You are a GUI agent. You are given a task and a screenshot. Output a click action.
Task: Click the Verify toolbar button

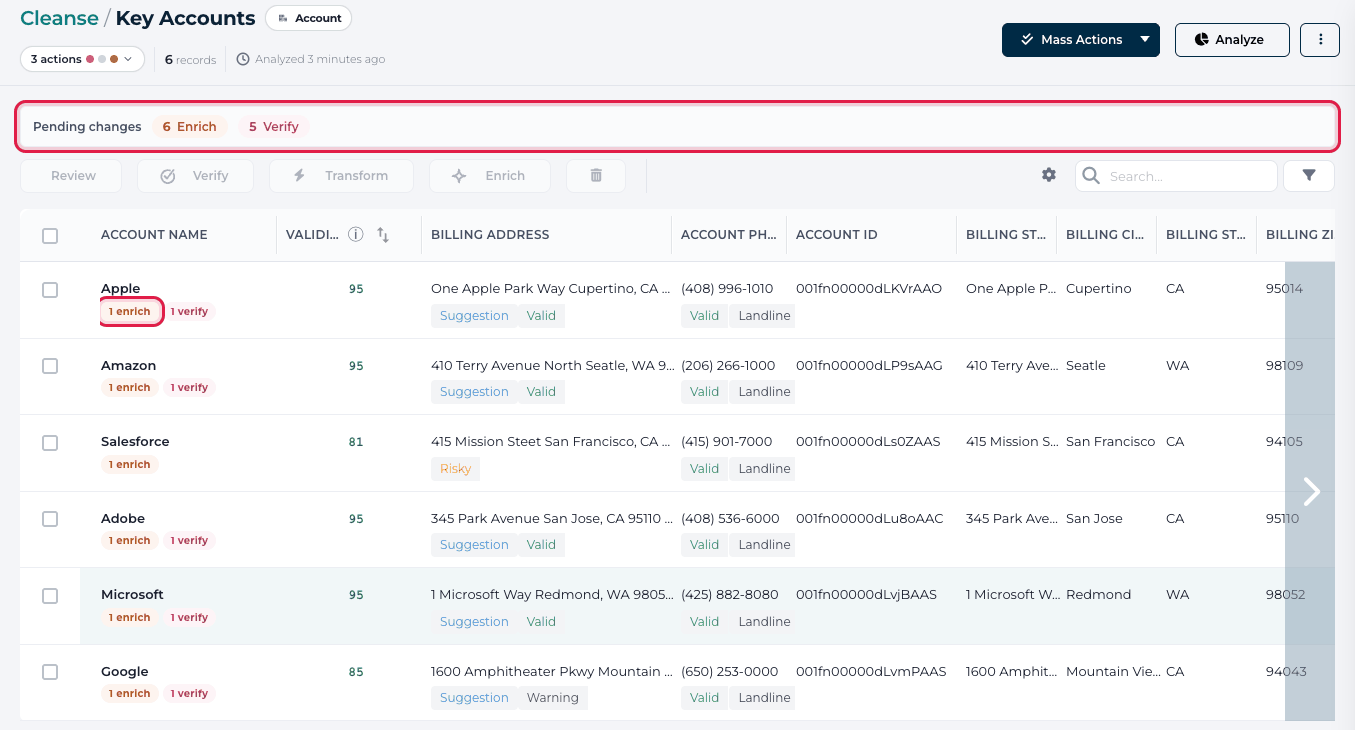pos(195,175)
